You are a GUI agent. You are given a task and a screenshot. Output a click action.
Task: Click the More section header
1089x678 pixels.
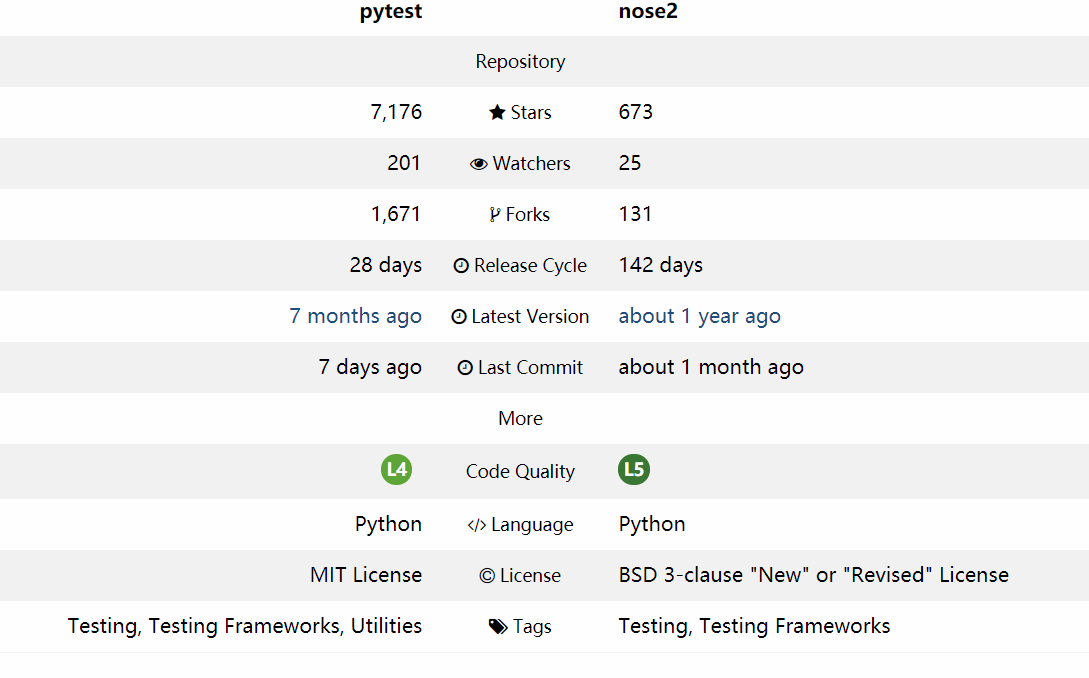coord(520,419)
